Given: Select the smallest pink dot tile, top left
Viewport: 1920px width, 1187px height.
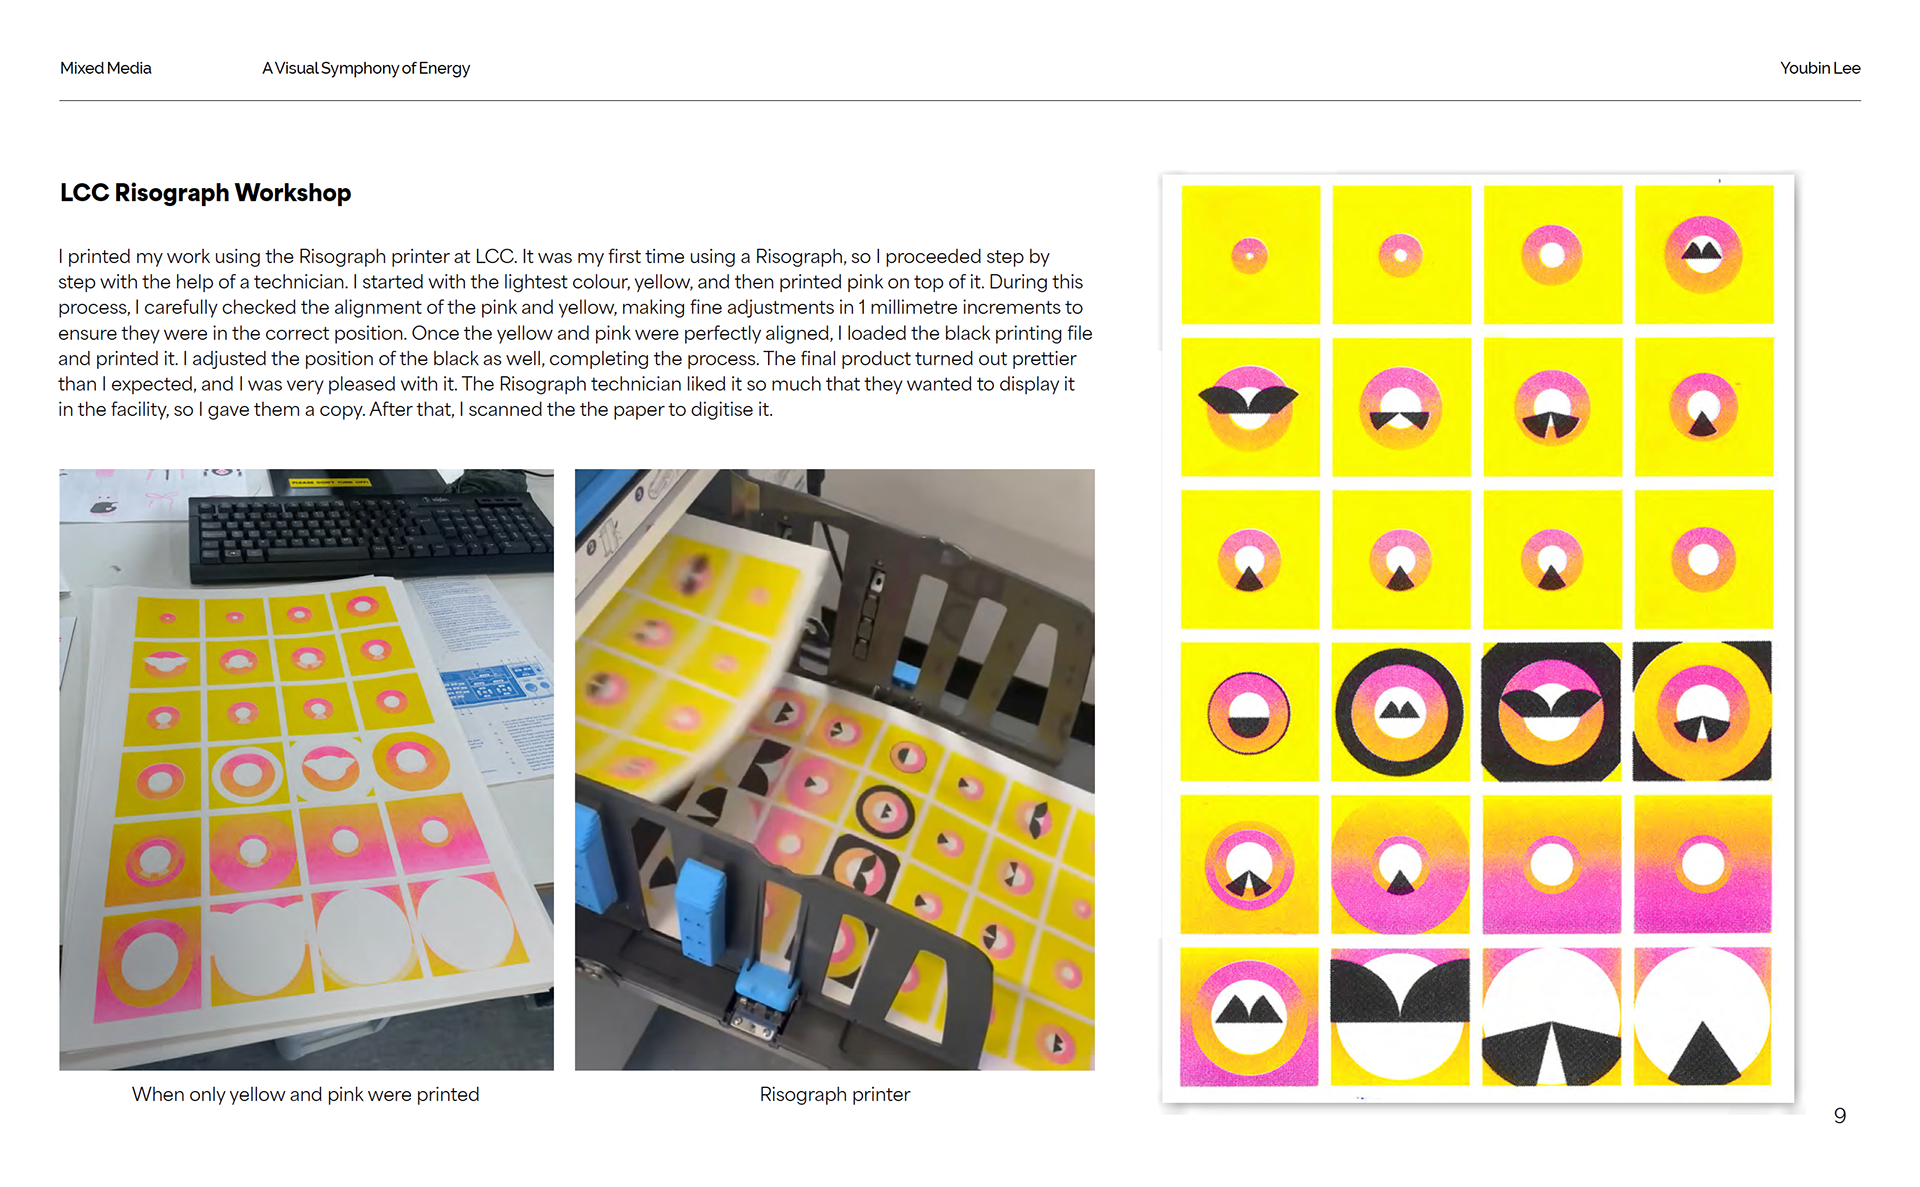Looking at the screenshot, I should 1250,255.
